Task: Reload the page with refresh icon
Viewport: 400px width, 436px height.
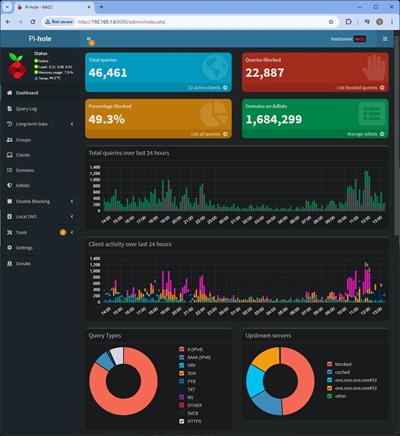Action: [33, 22]
